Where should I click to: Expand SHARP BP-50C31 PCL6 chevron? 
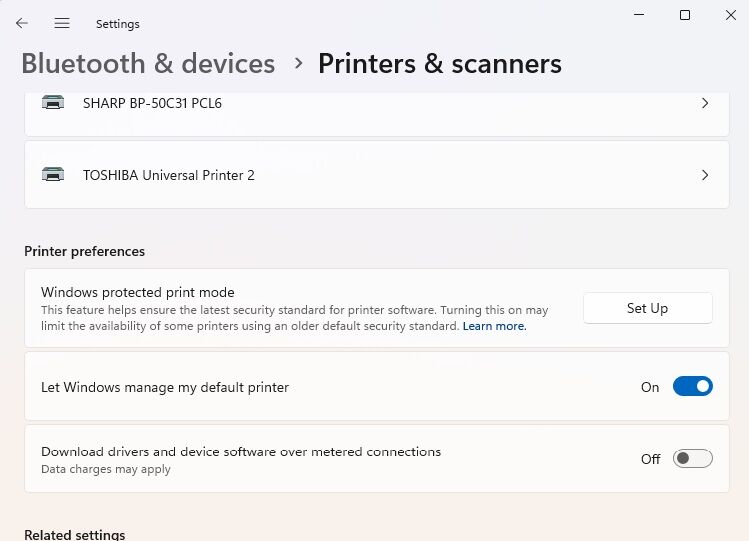[705, 103]
